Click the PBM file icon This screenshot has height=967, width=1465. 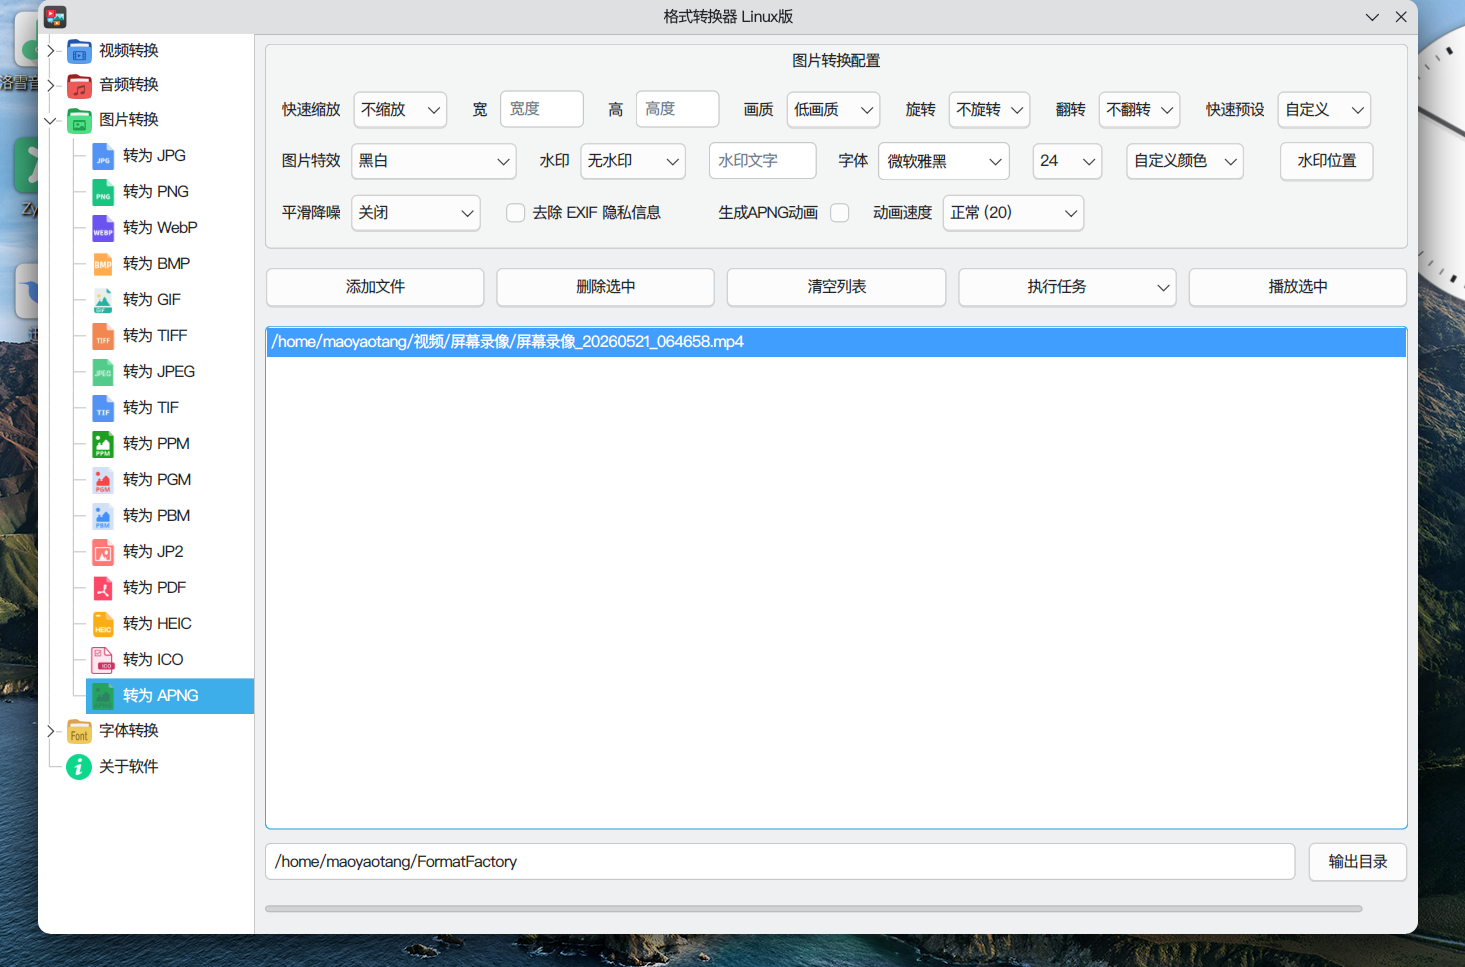pyautogui.click(x=103, y=517)
